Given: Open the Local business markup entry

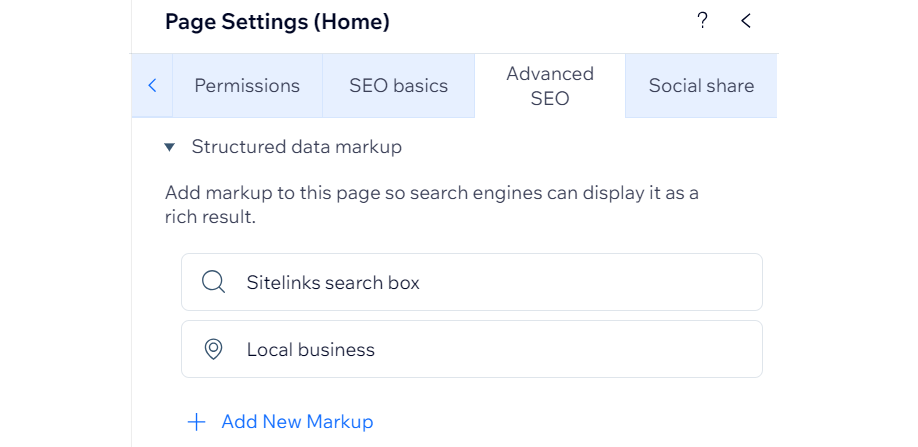Looking at the screenshot, I should 472,349.
